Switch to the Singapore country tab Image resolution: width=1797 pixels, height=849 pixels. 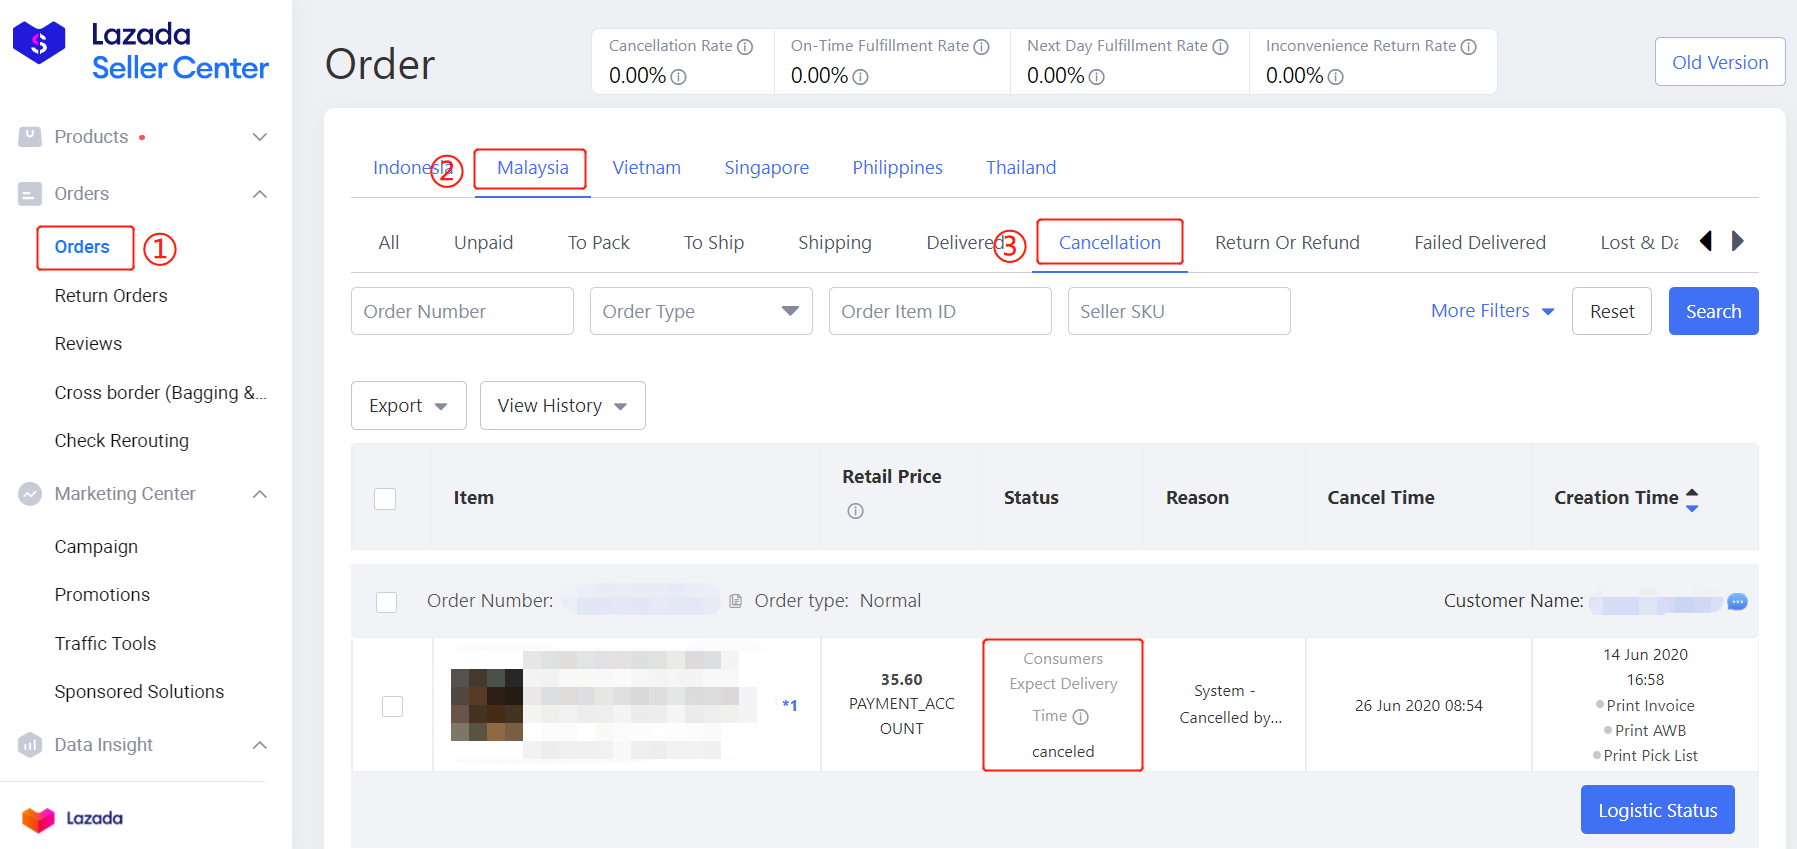(767, 168)
